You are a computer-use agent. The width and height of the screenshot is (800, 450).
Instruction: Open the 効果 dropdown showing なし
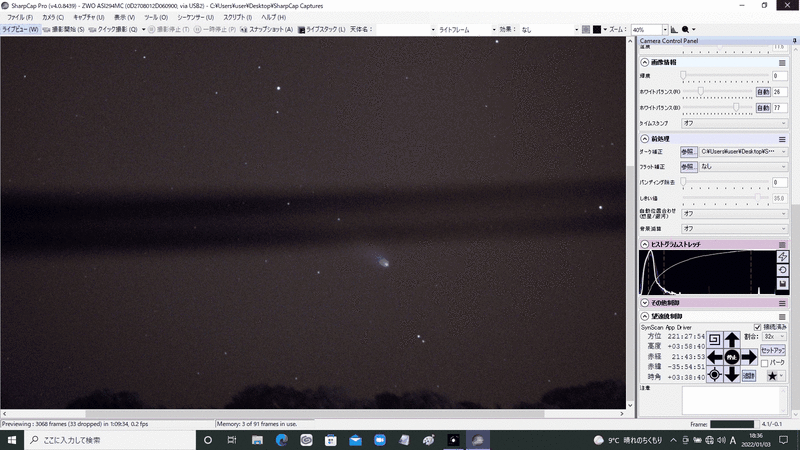(x=549, y=30)
